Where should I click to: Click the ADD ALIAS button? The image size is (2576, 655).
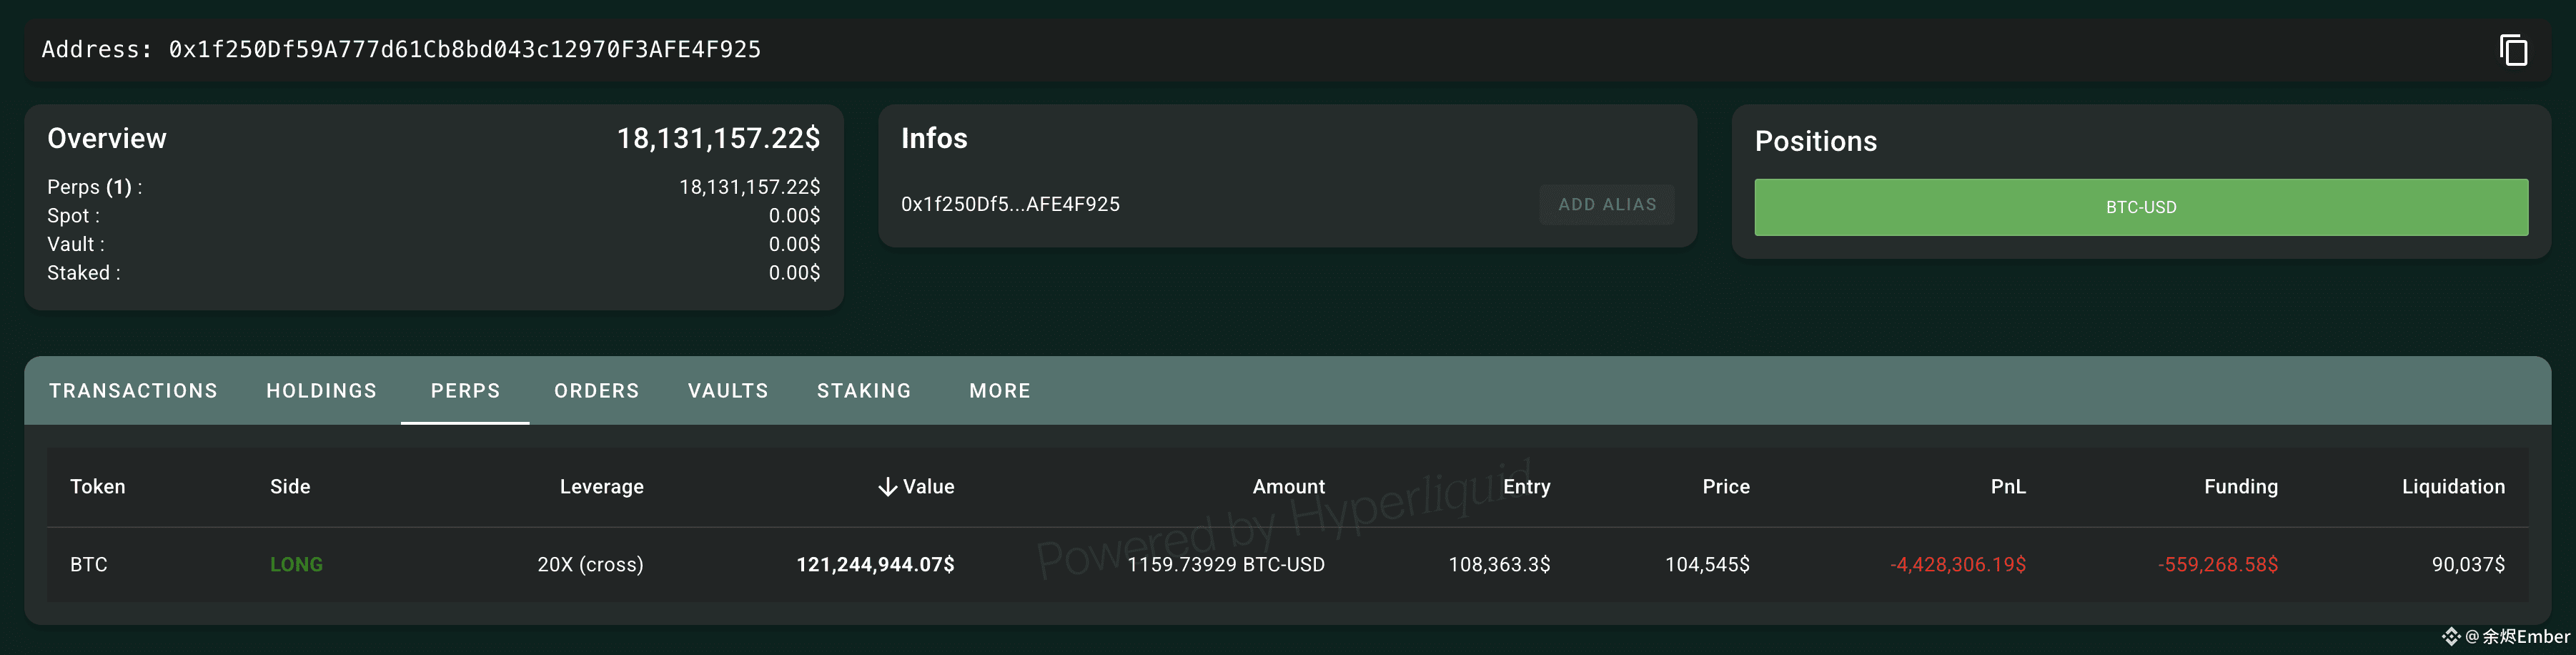pos(1607,204)
